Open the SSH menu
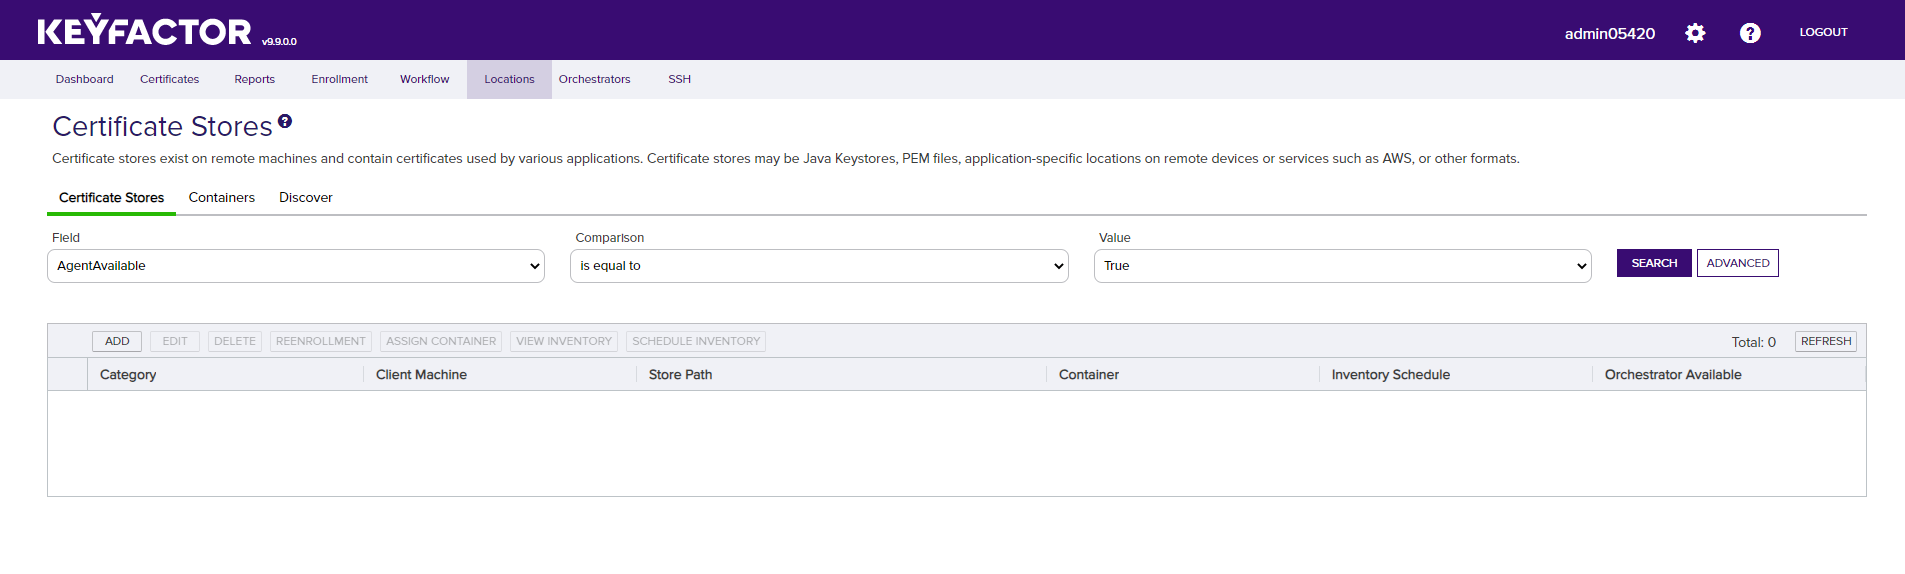This screenshot has height=574, width=1905. (679, 79)
